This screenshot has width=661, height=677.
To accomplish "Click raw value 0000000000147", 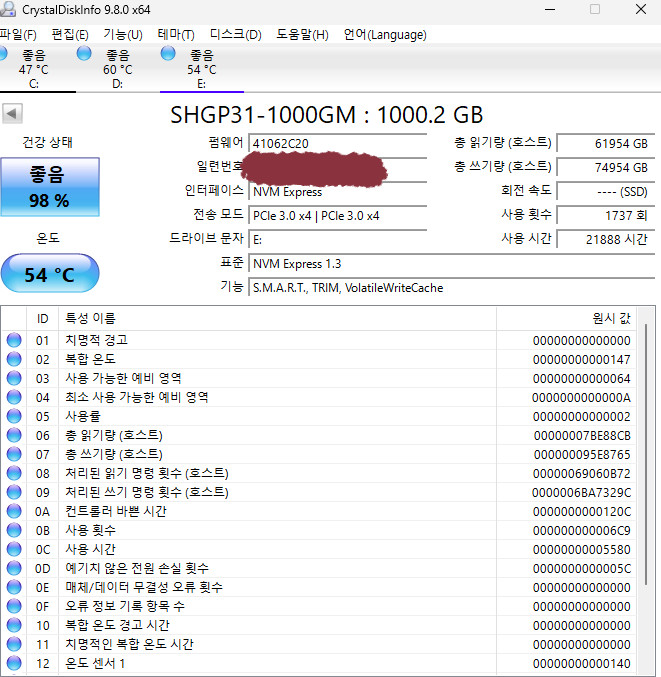I will click(582, 359).
